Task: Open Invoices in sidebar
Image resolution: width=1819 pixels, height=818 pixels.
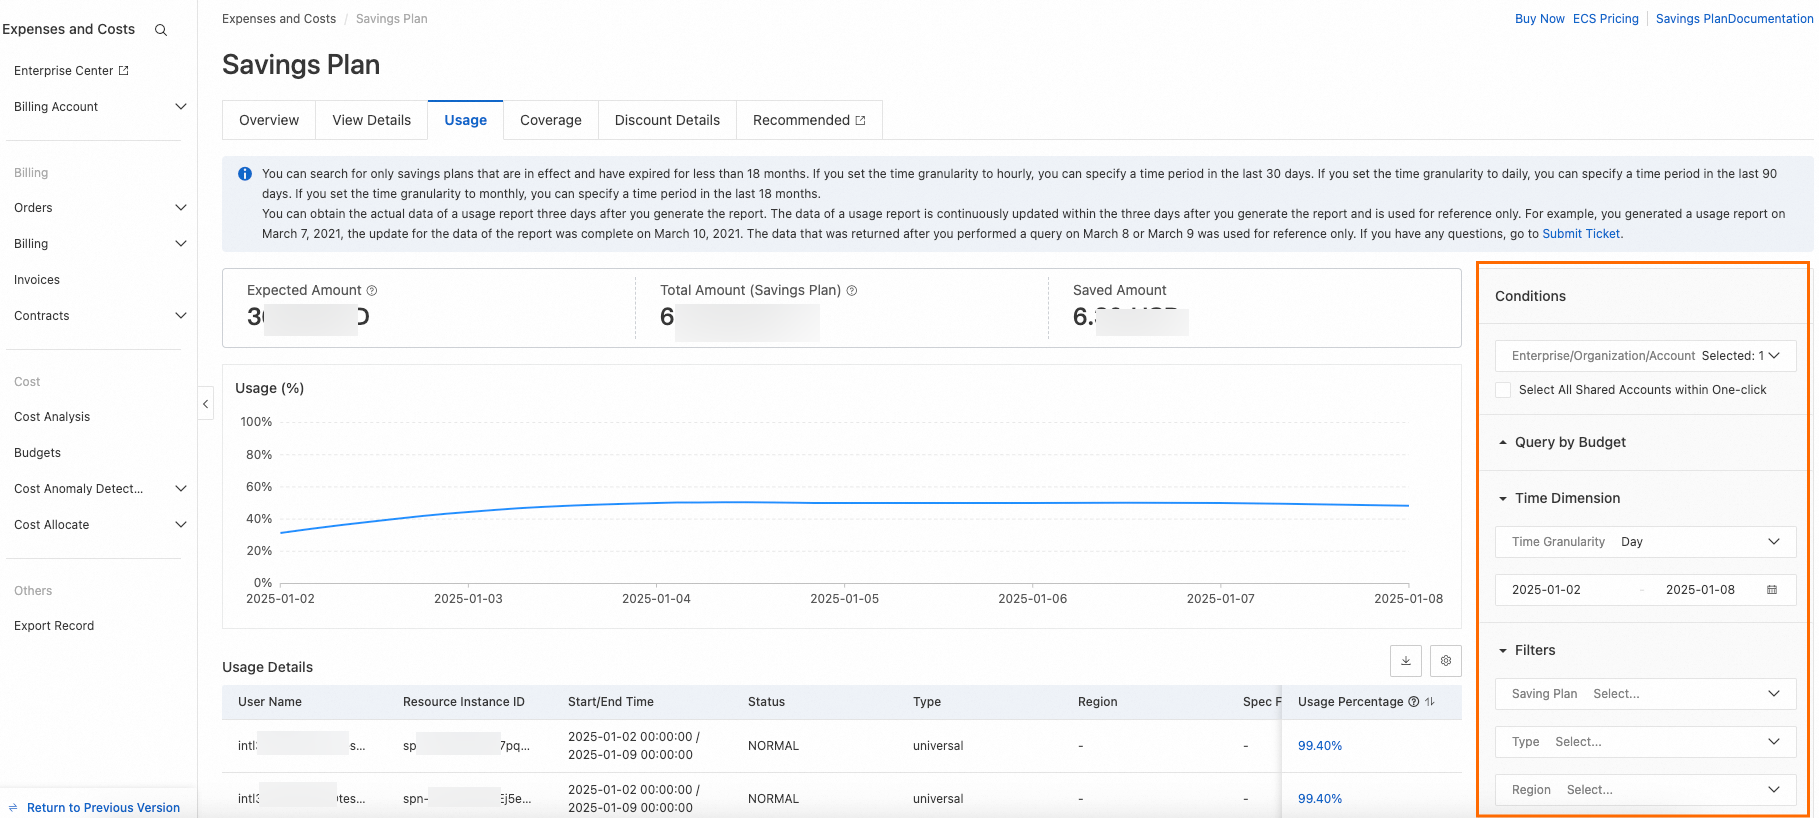Action: [x=37, y=280]
